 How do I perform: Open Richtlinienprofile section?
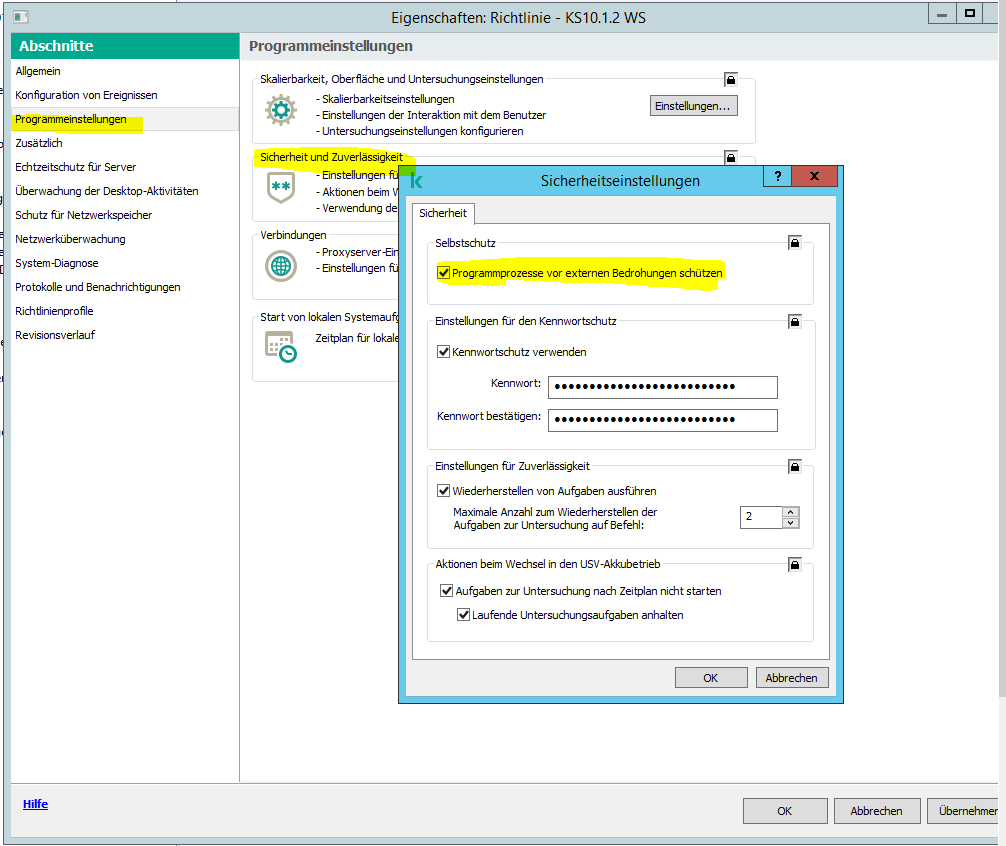55,311
